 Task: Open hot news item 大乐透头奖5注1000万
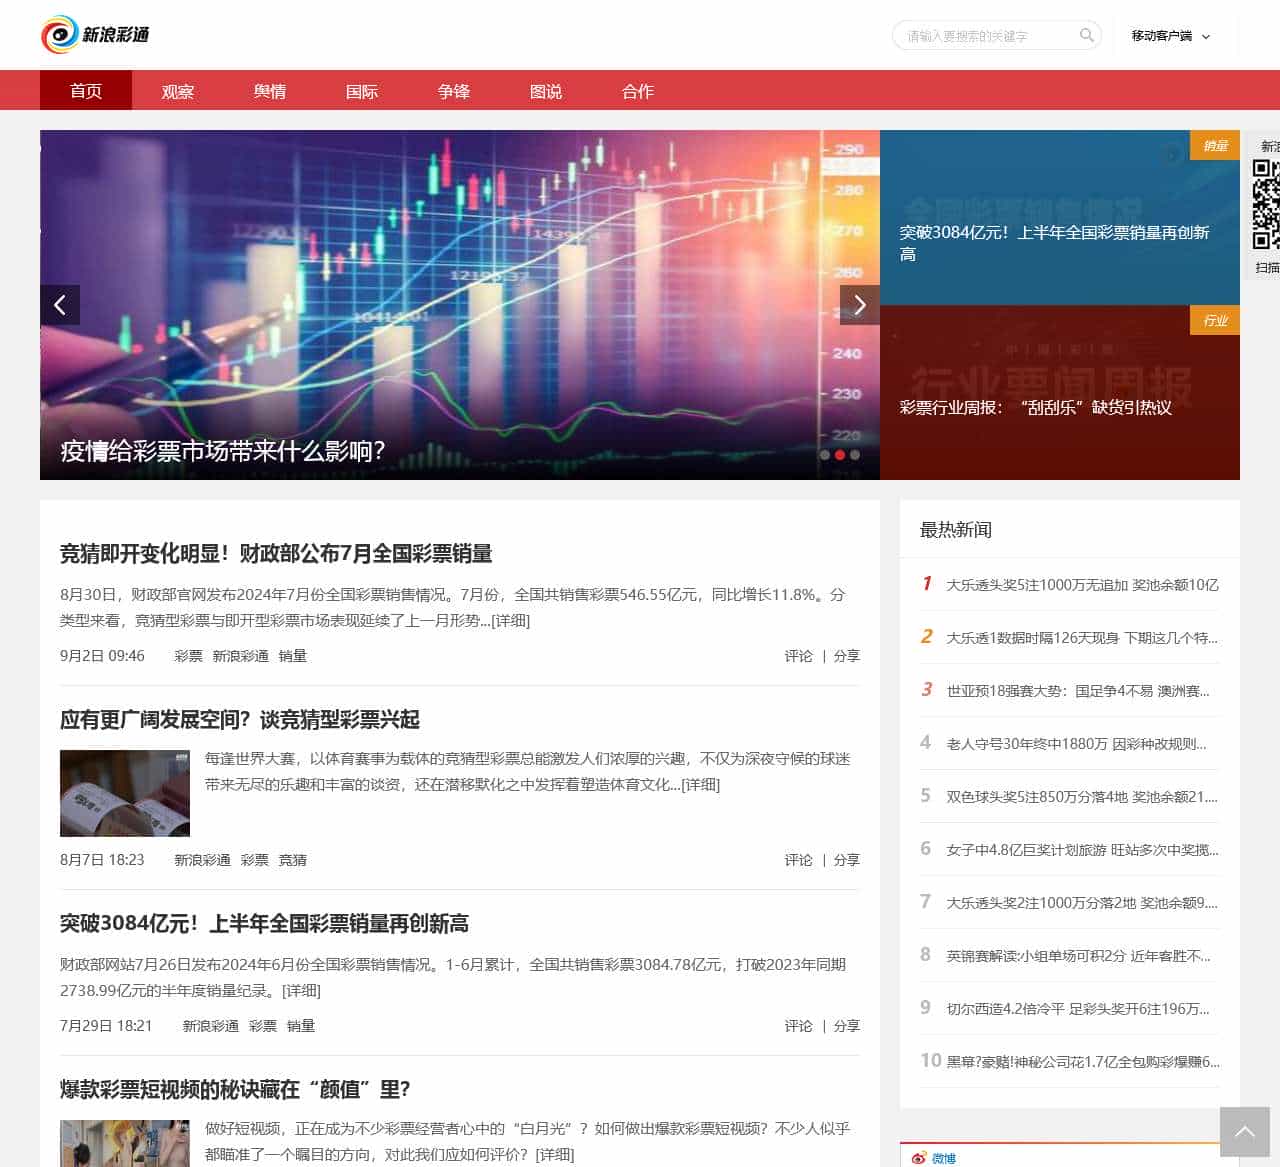click(x=1081, y=584)
